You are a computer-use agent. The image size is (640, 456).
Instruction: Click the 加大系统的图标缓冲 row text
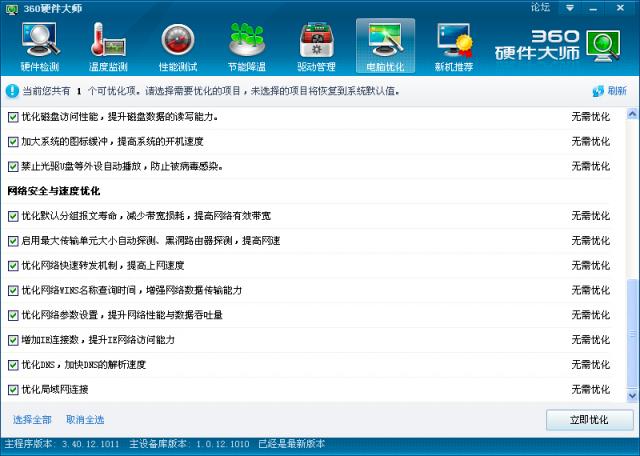(112, 142)
